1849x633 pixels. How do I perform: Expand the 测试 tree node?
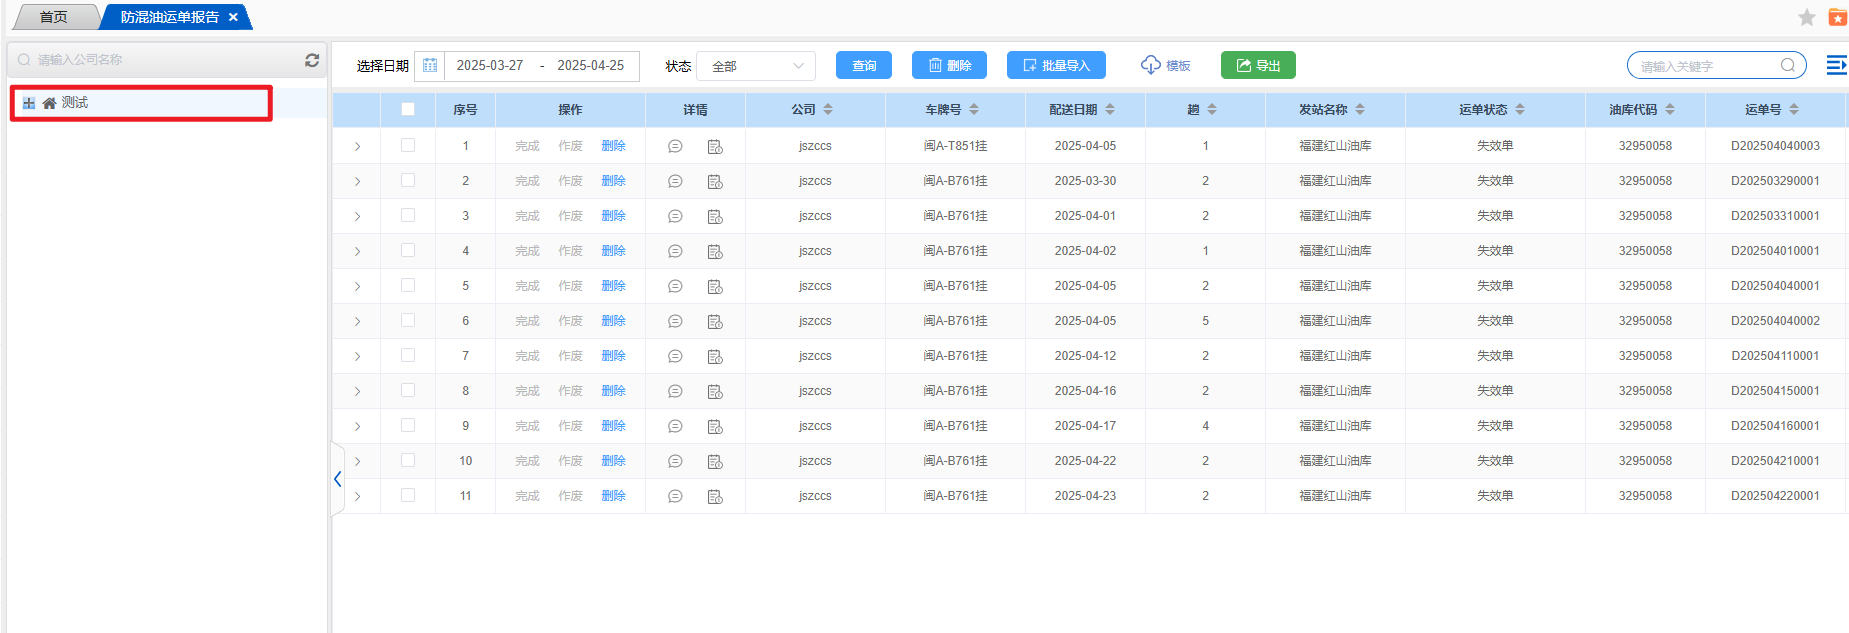[x=29, y=103]
